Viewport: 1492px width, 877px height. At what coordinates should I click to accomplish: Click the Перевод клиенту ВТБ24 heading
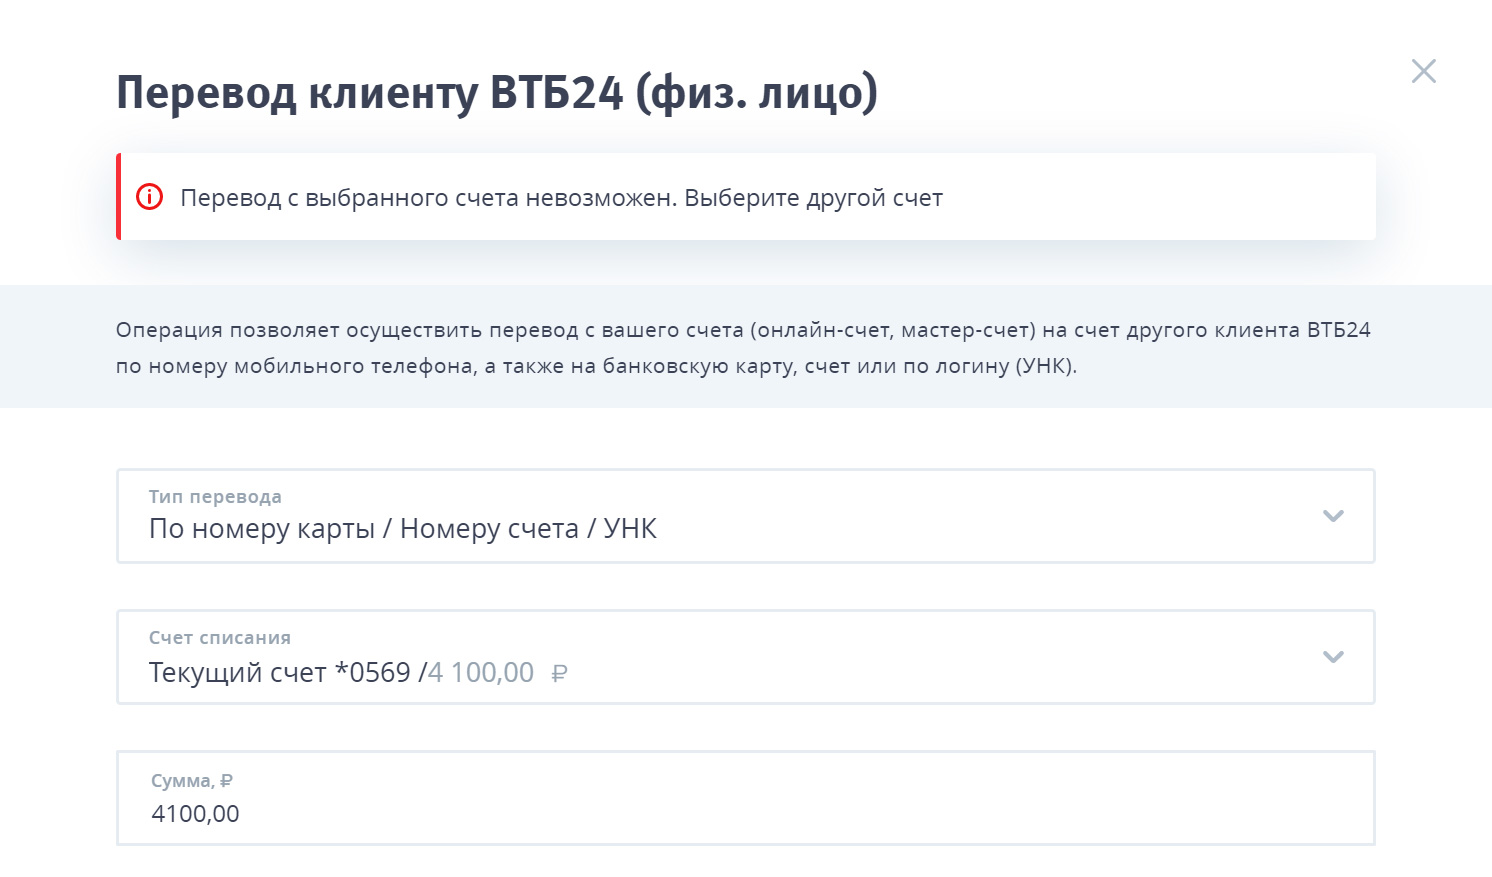tap(497, 92)
